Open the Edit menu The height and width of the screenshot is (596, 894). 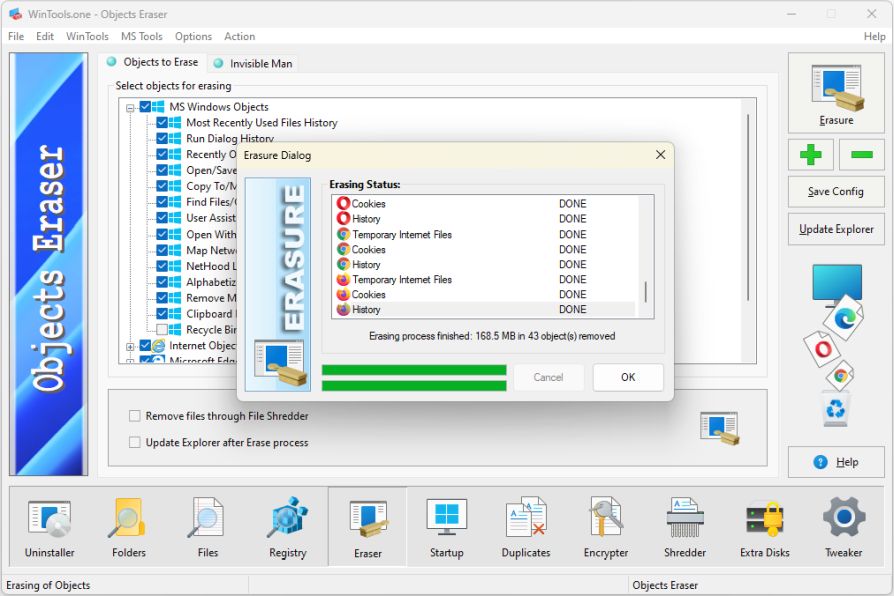coord(44,37)
